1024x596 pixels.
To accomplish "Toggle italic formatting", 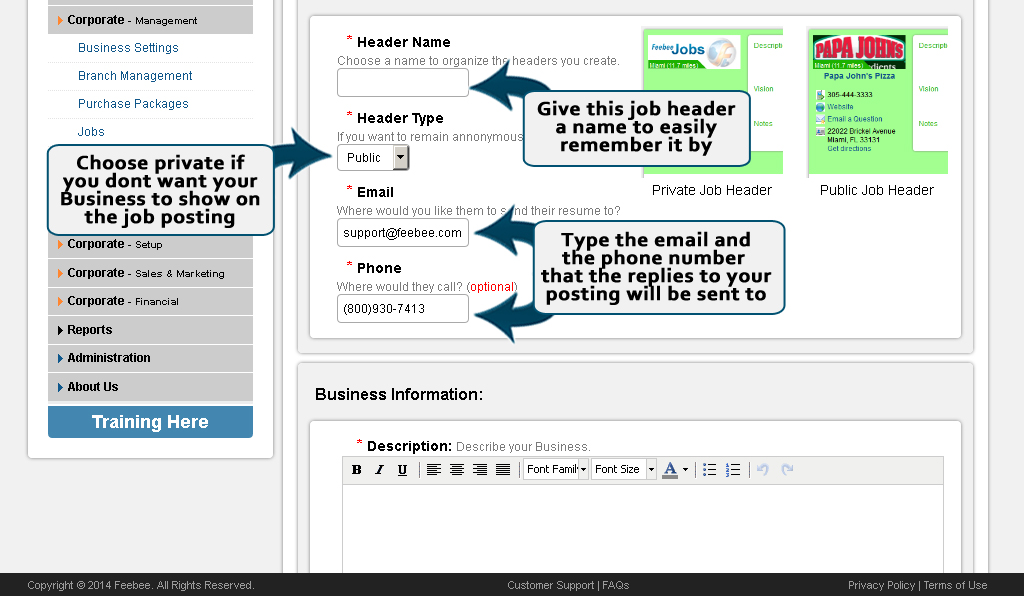I will [379, 469].
